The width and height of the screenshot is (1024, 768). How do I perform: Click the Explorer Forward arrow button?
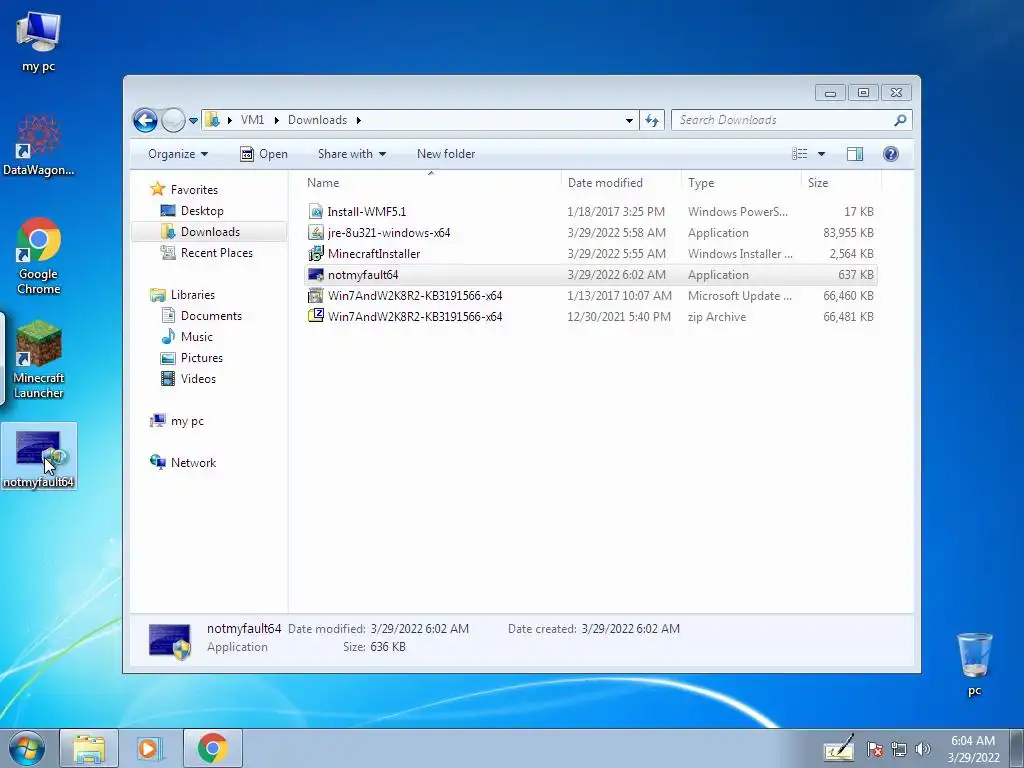(173, 120)
